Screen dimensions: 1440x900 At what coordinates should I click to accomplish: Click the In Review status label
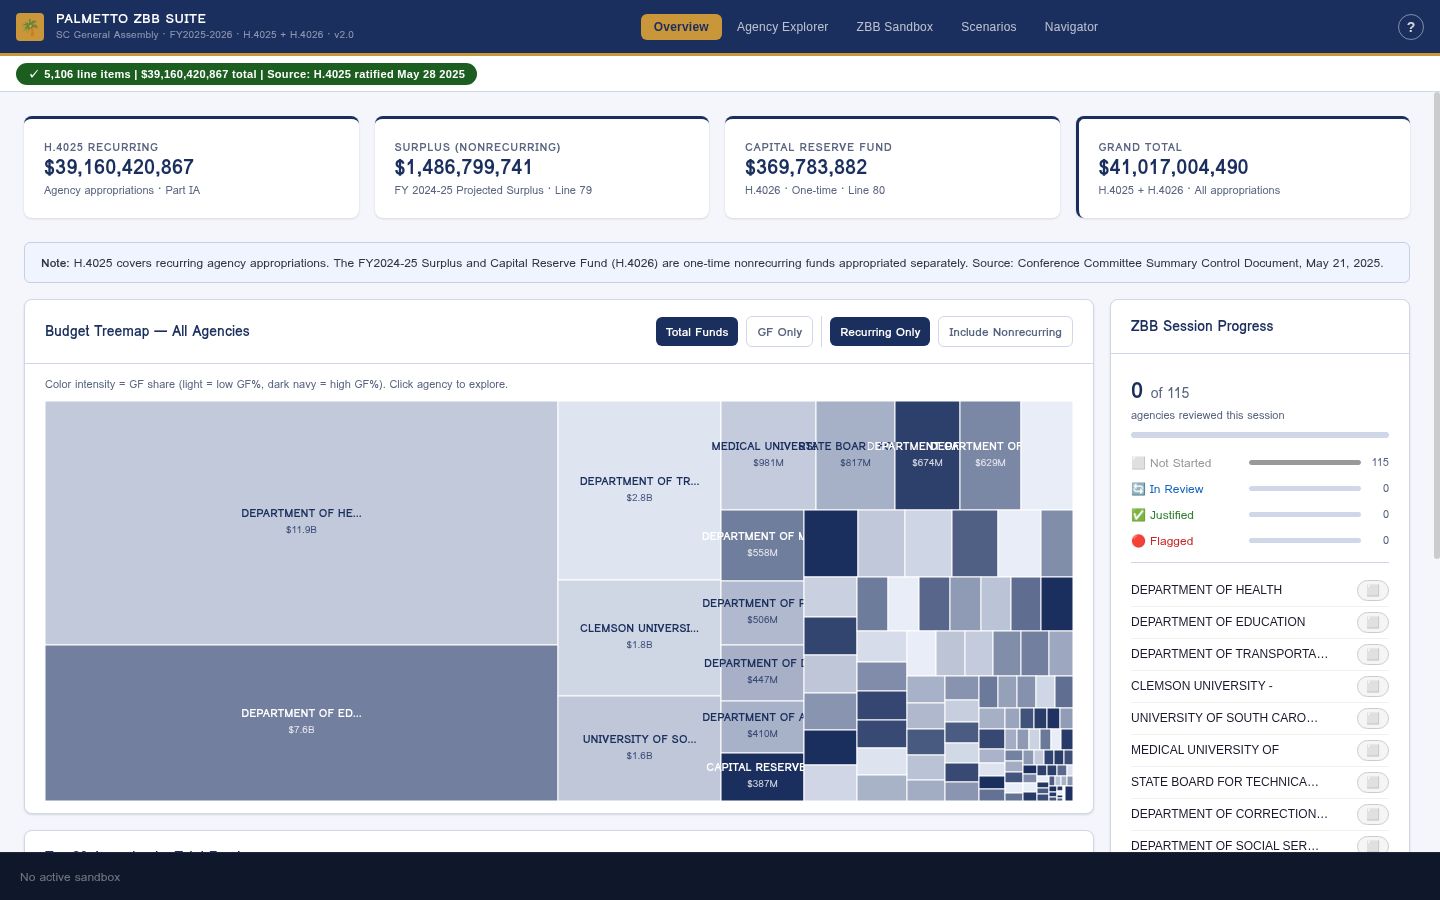1176,489
